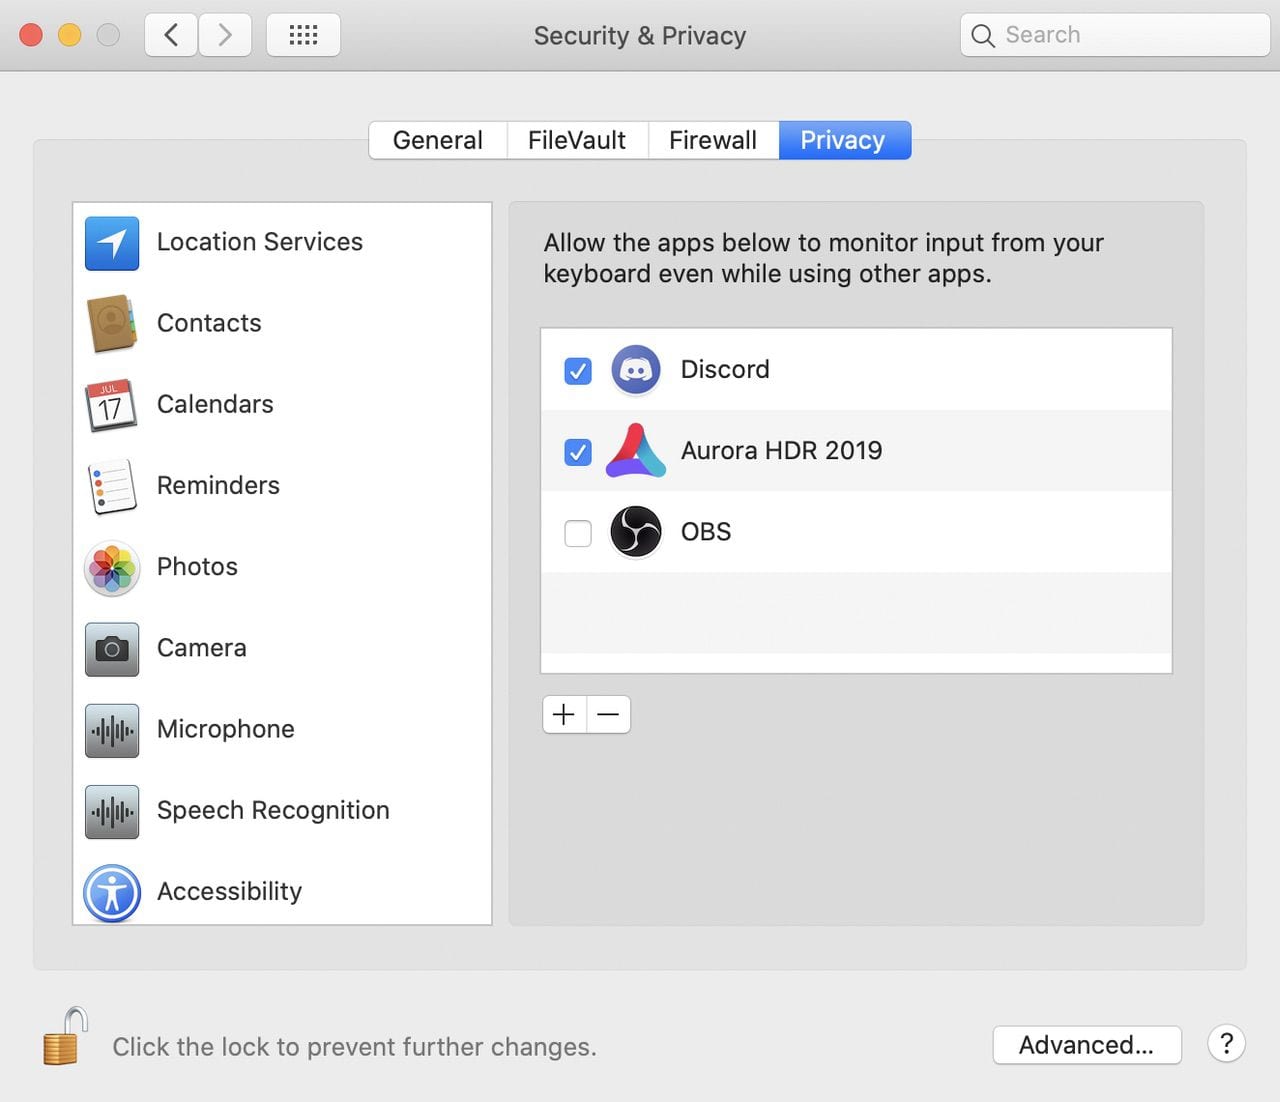Go back with the left chevron
1280x1102 pixels.
(171, 35)
